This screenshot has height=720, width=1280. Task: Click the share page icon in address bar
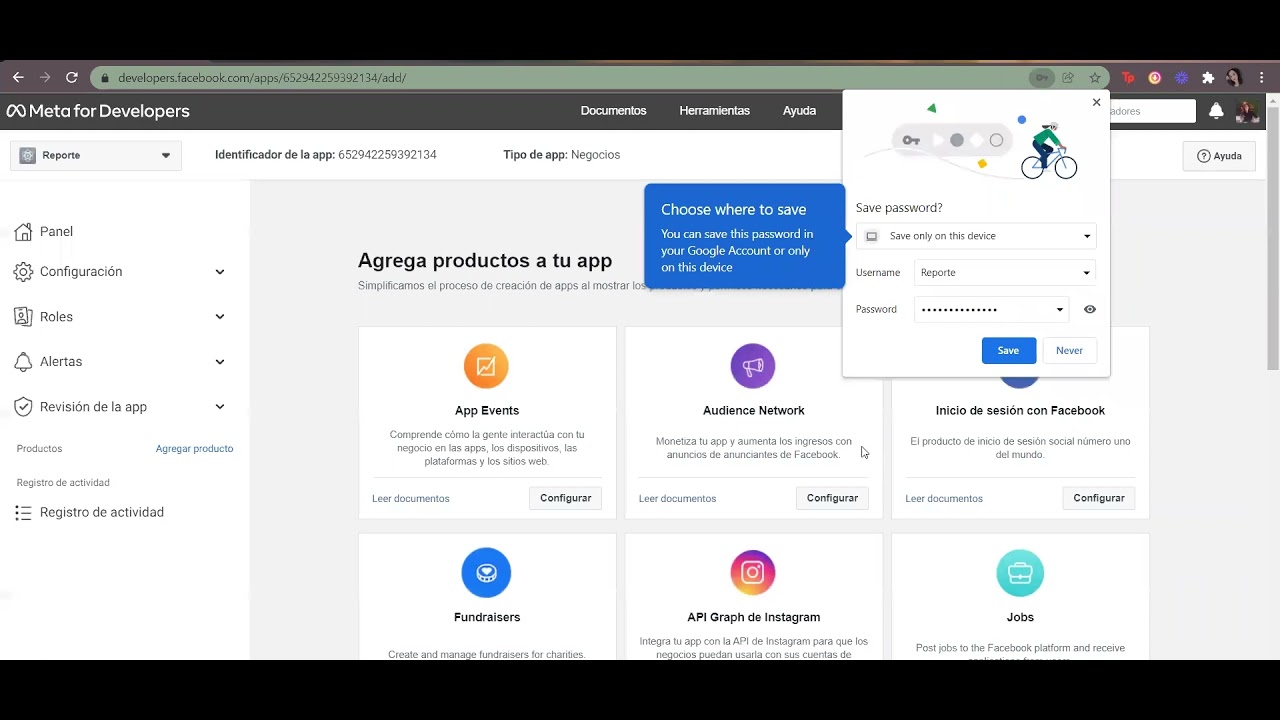coord(1068,77)
